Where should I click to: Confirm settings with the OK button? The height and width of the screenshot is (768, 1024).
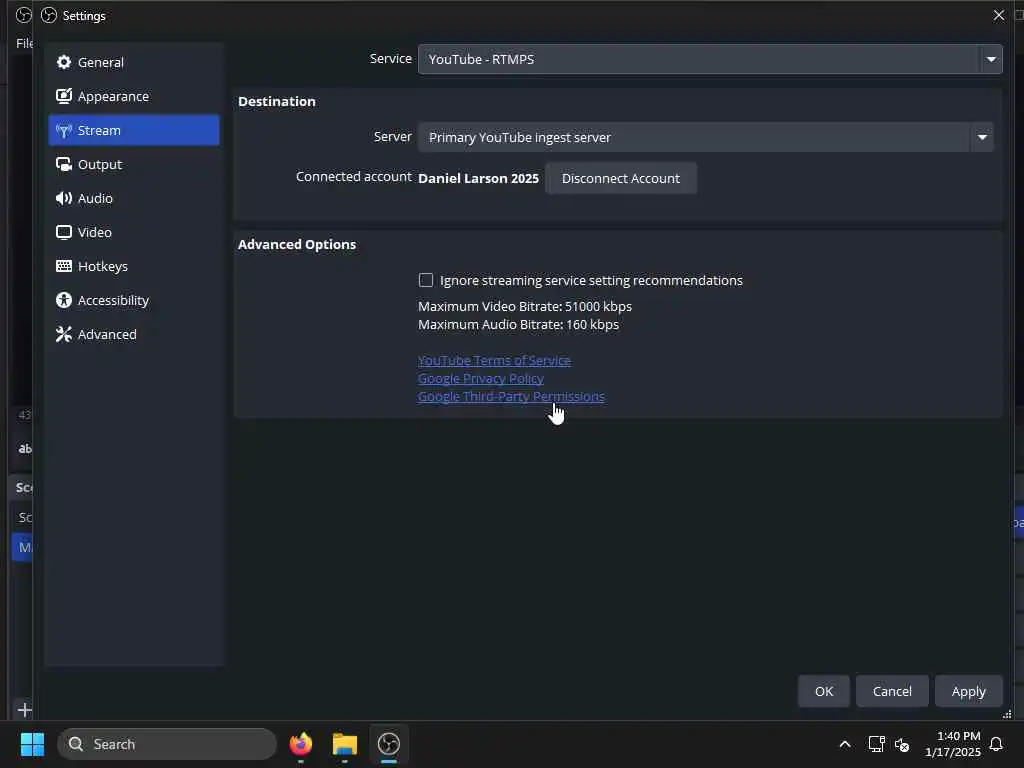[x=824, y=691]
